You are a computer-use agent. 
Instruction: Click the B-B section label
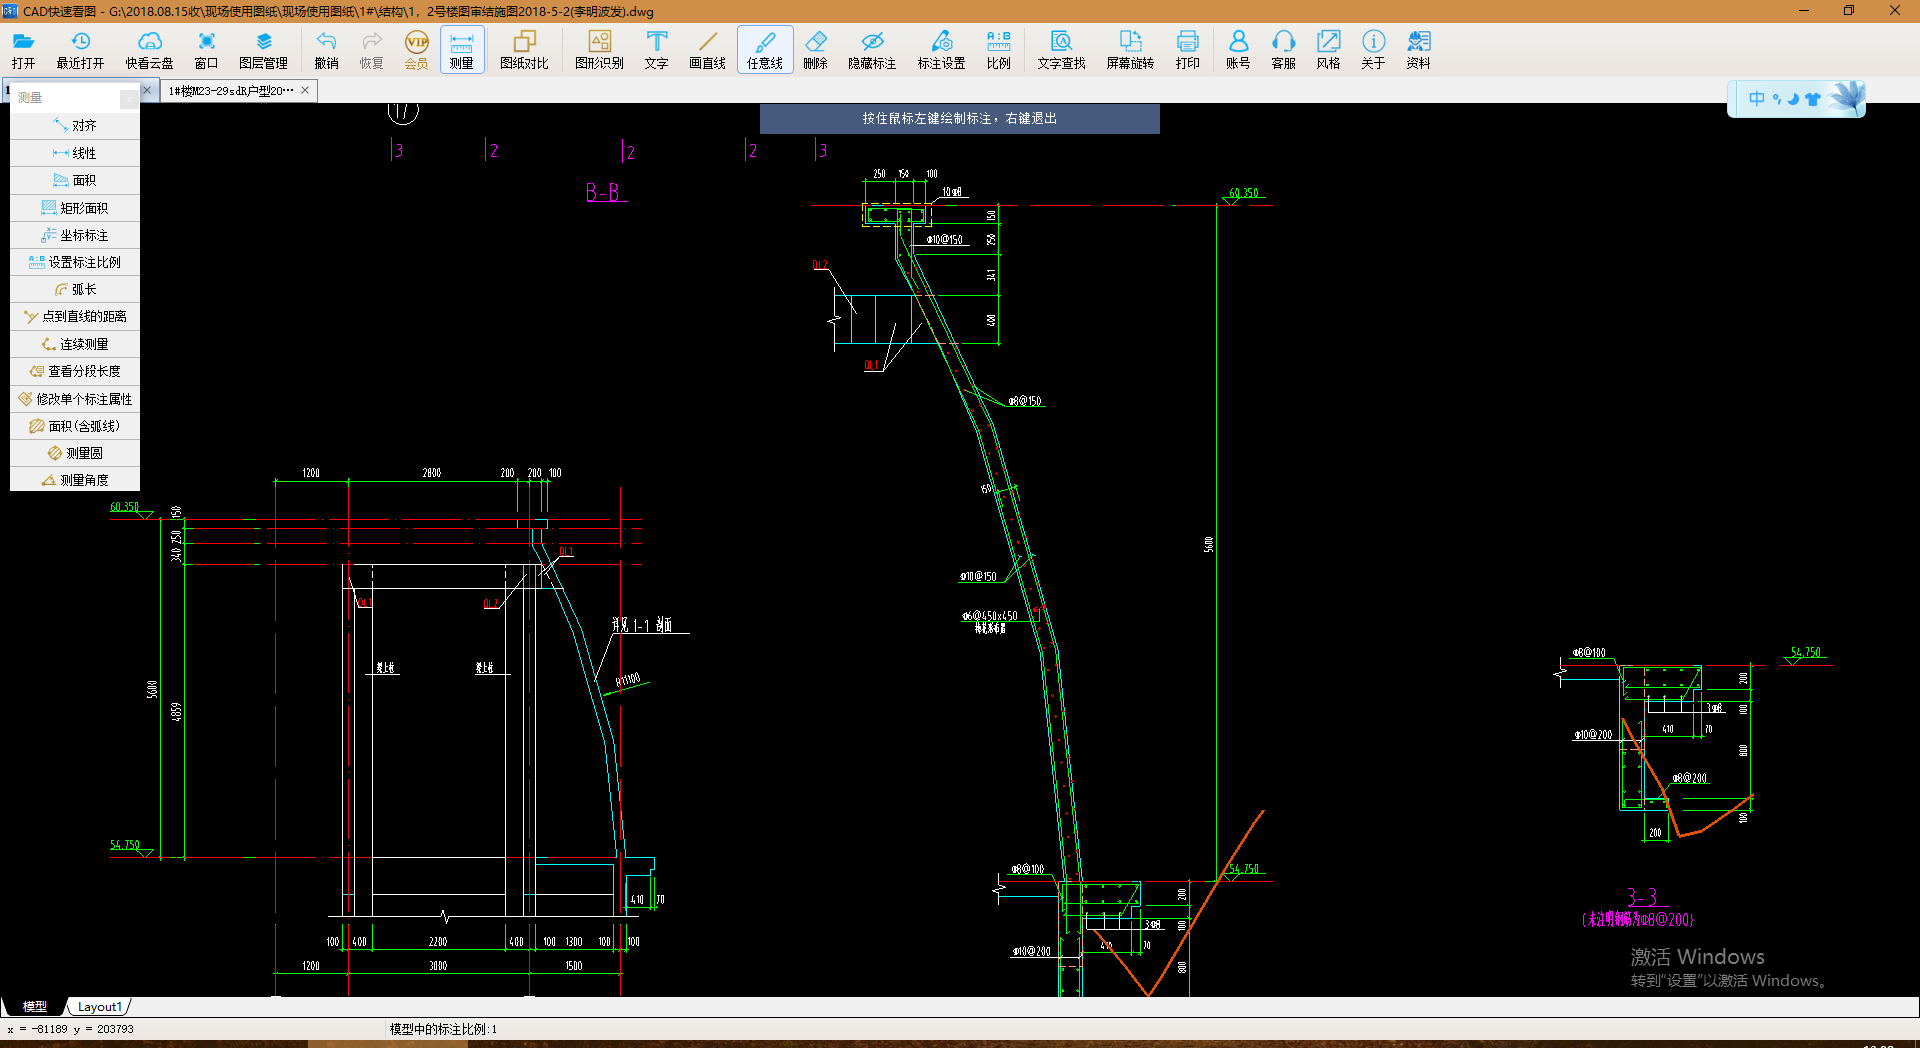coord(603,192)
